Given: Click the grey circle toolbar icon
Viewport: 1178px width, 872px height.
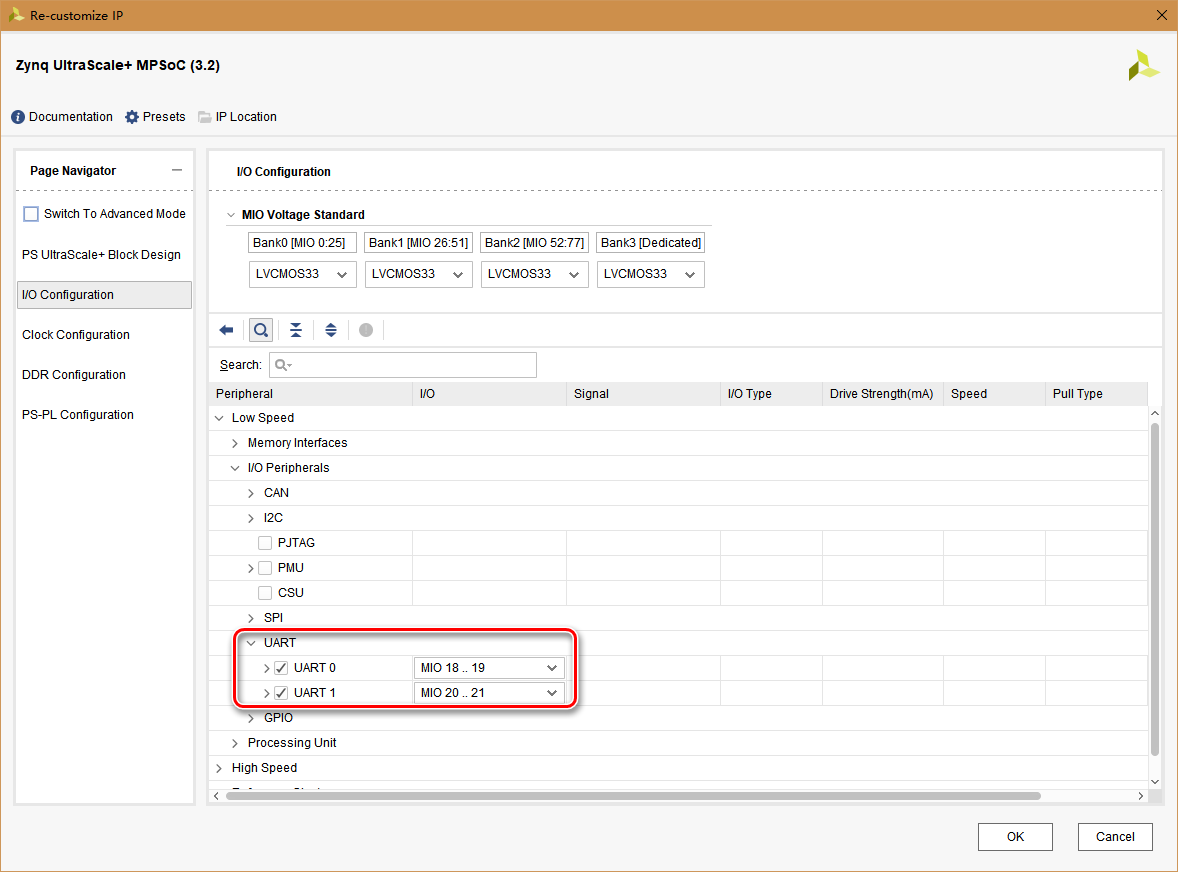Looking at the screenshot, I should 366,330.
